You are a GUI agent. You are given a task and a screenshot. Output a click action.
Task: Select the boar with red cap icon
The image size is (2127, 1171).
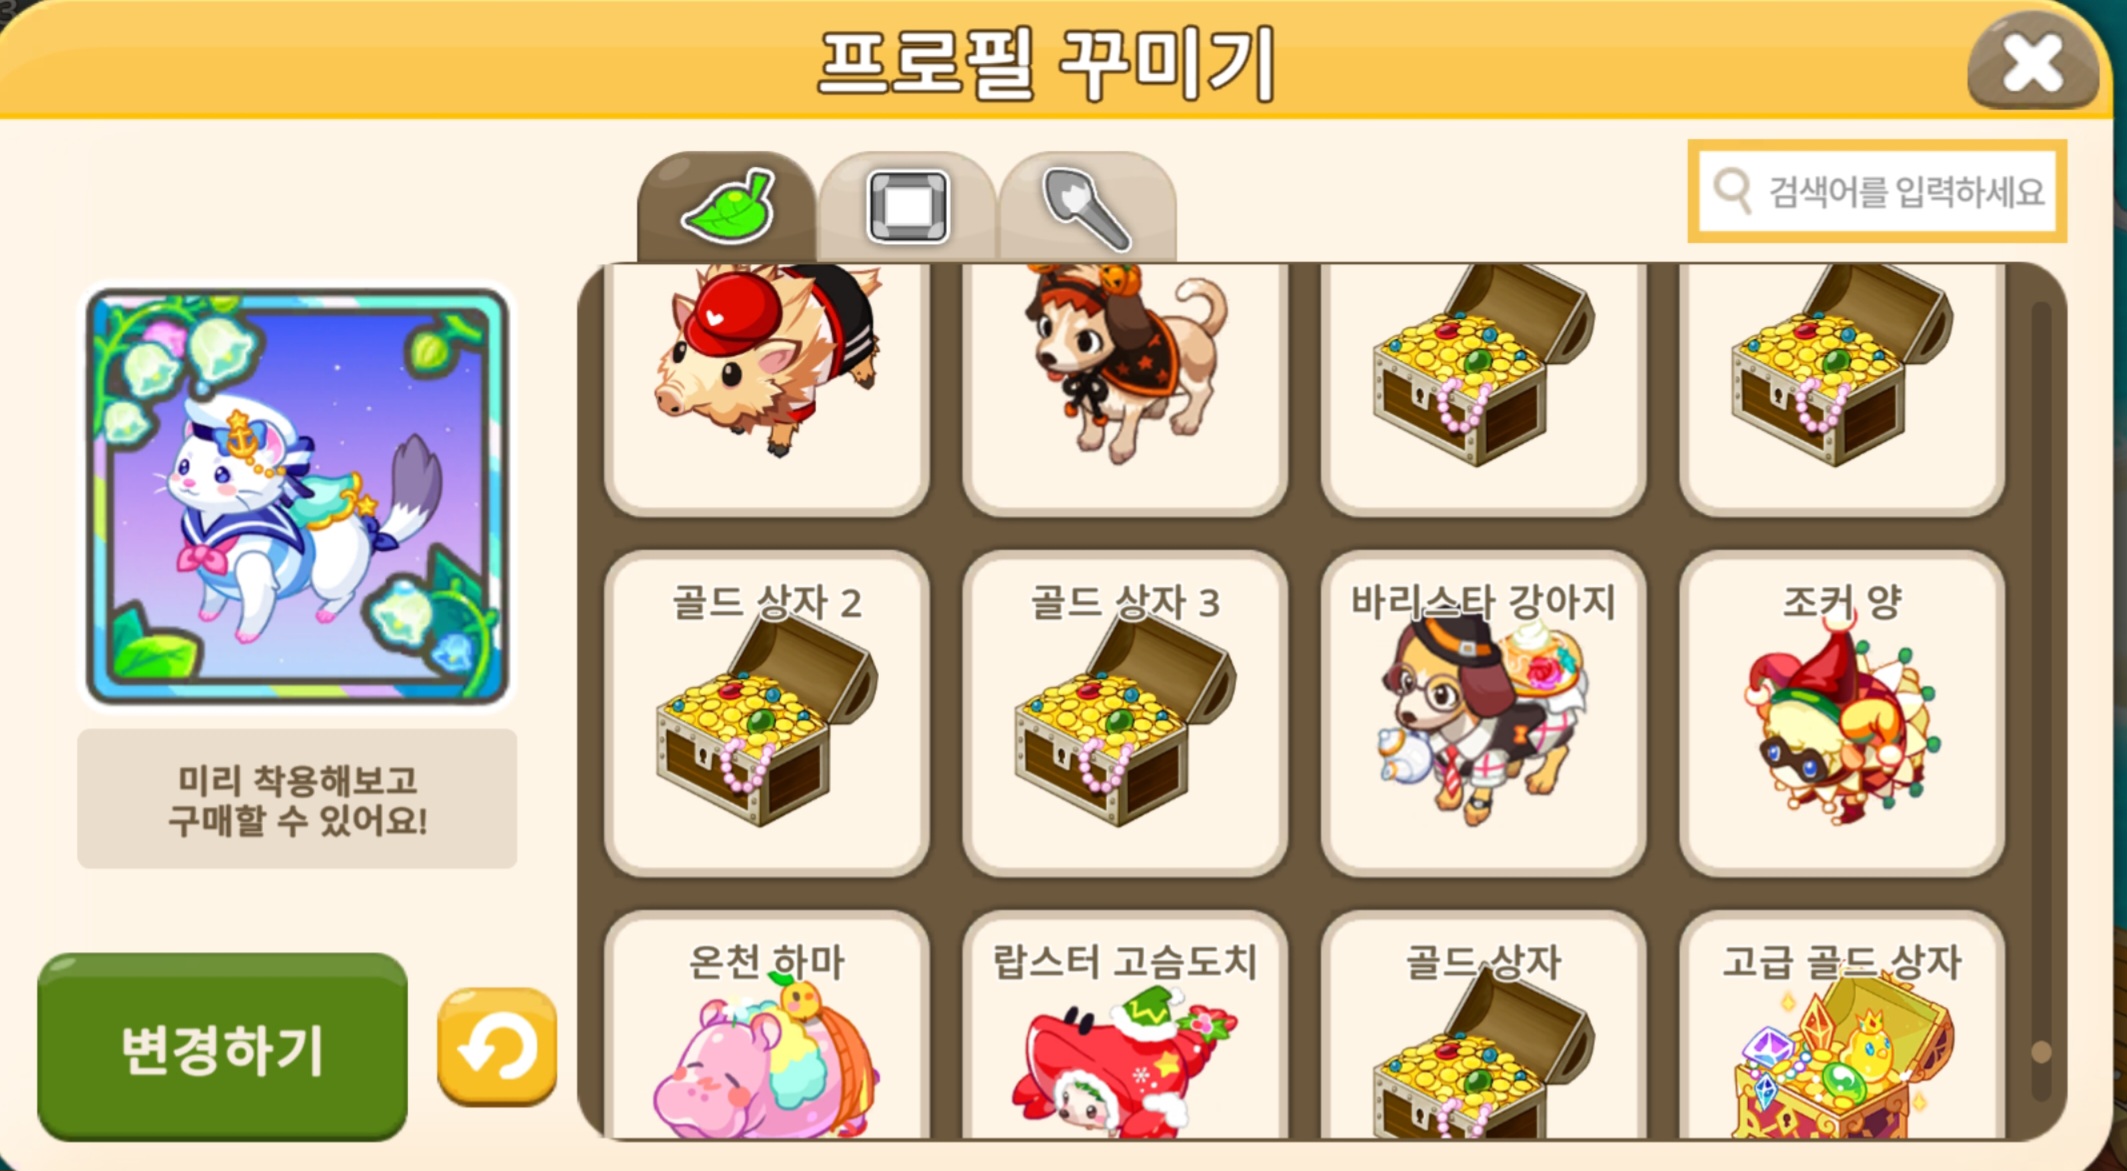coord(767,390)
